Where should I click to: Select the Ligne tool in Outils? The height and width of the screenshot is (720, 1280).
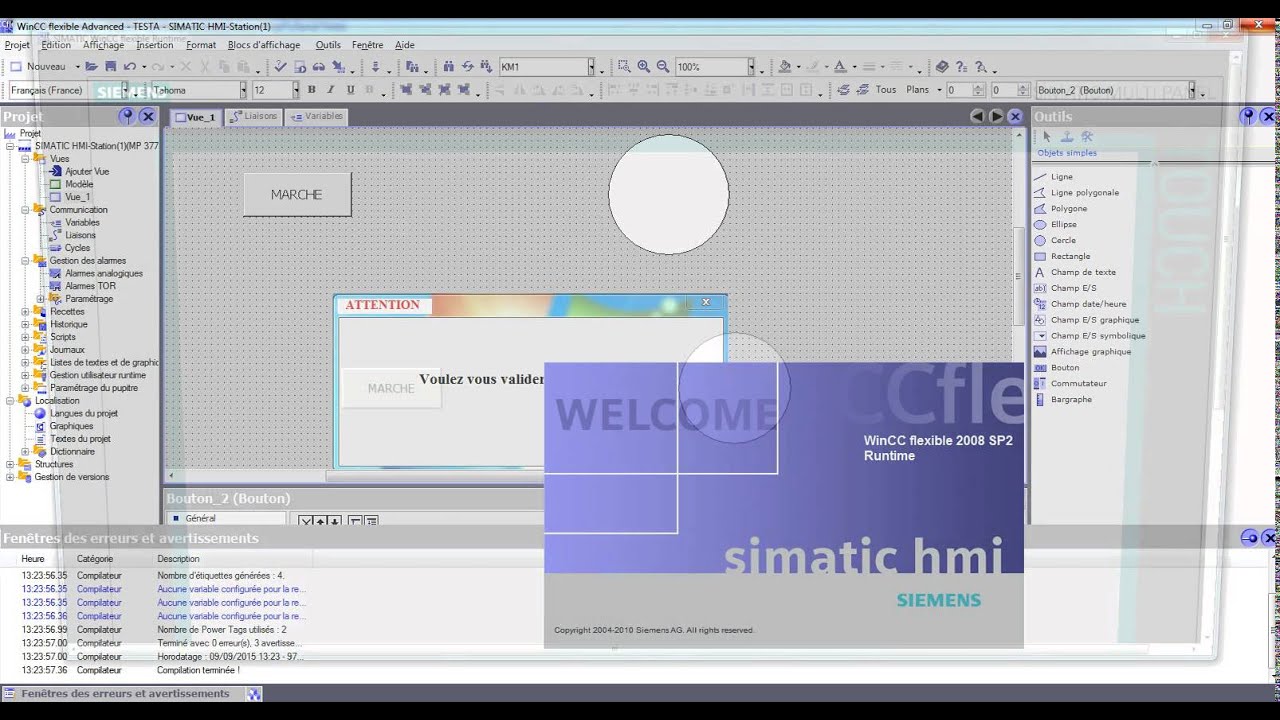(x=1062, y=177)
